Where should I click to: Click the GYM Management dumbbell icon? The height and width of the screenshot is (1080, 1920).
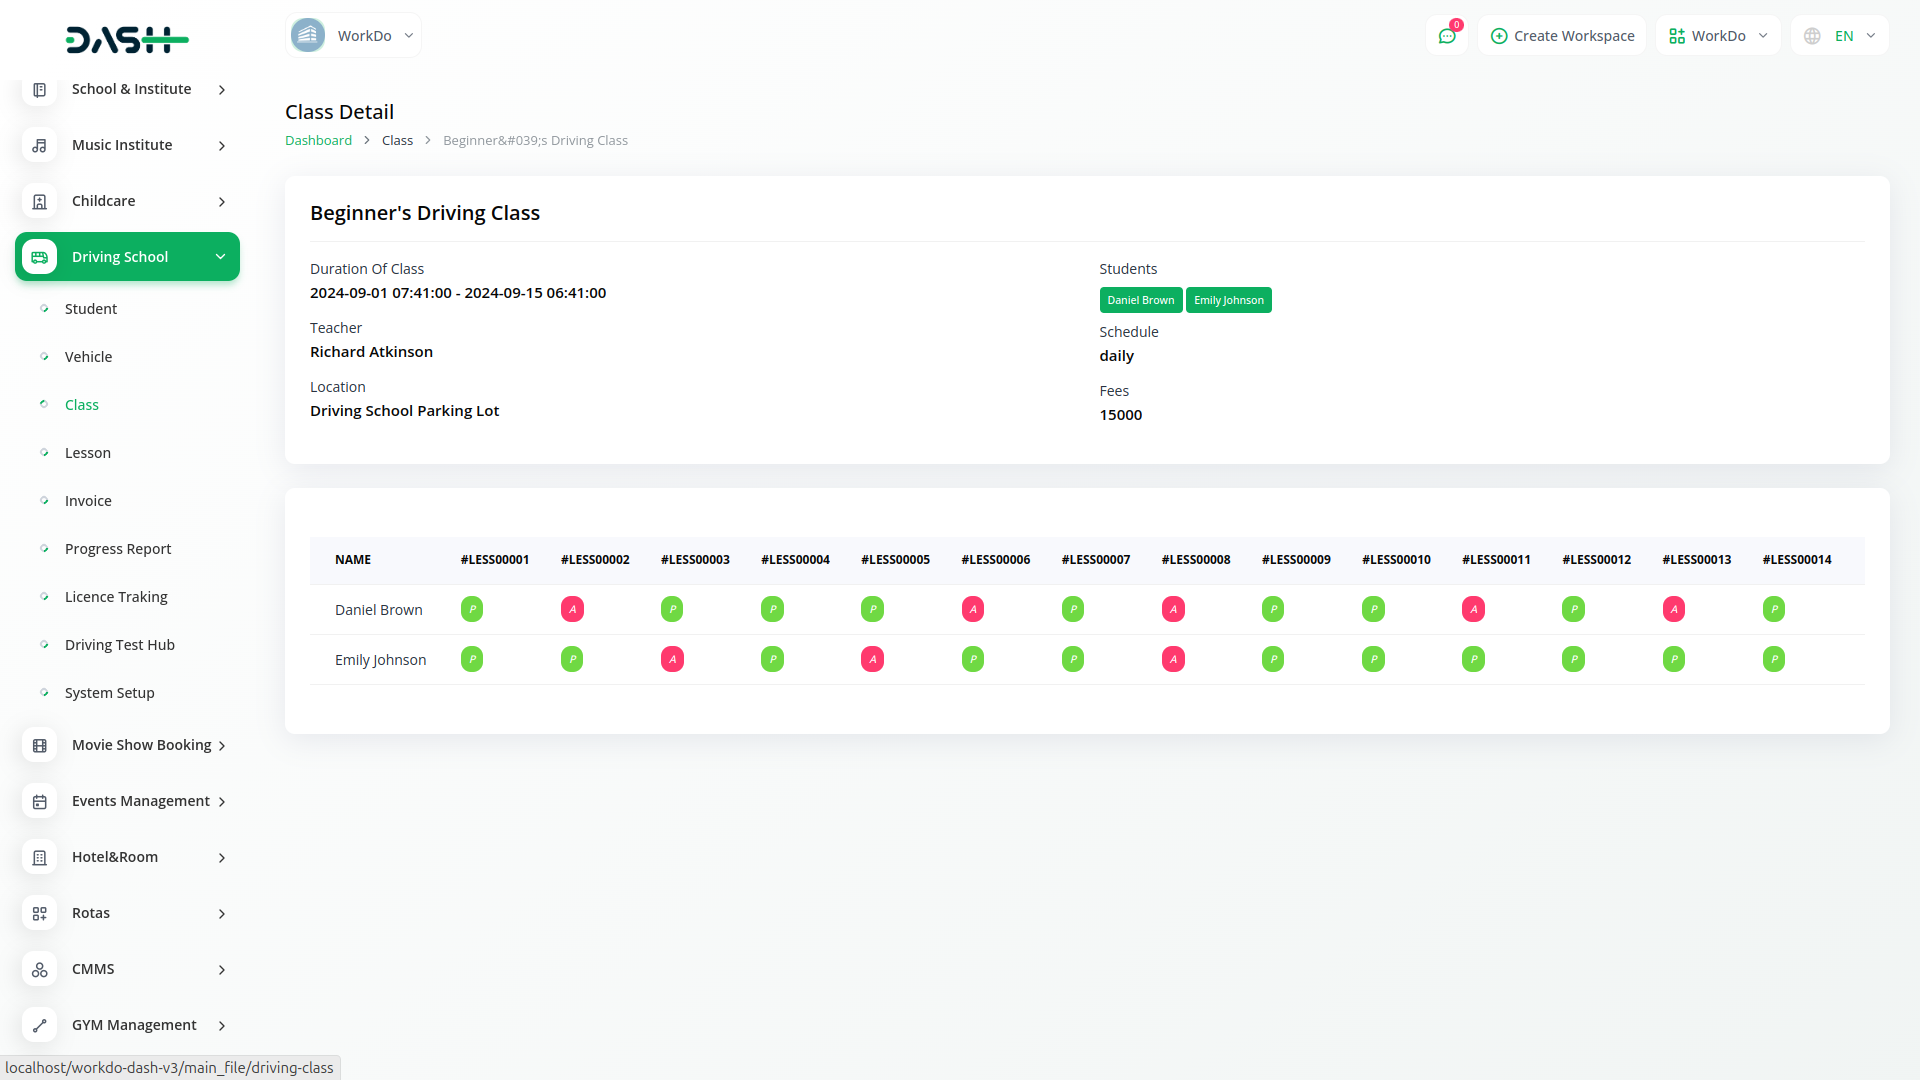pyautogui.click(x=39, y=1026)
